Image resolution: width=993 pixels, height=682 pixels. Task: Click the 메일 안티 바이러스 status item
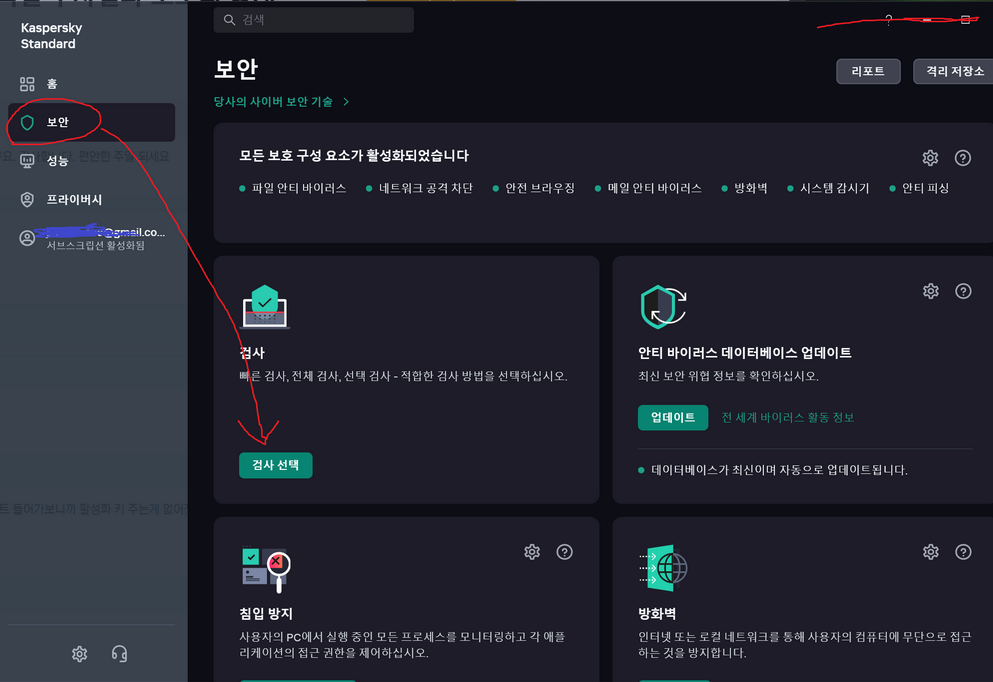tap(648, 188)
